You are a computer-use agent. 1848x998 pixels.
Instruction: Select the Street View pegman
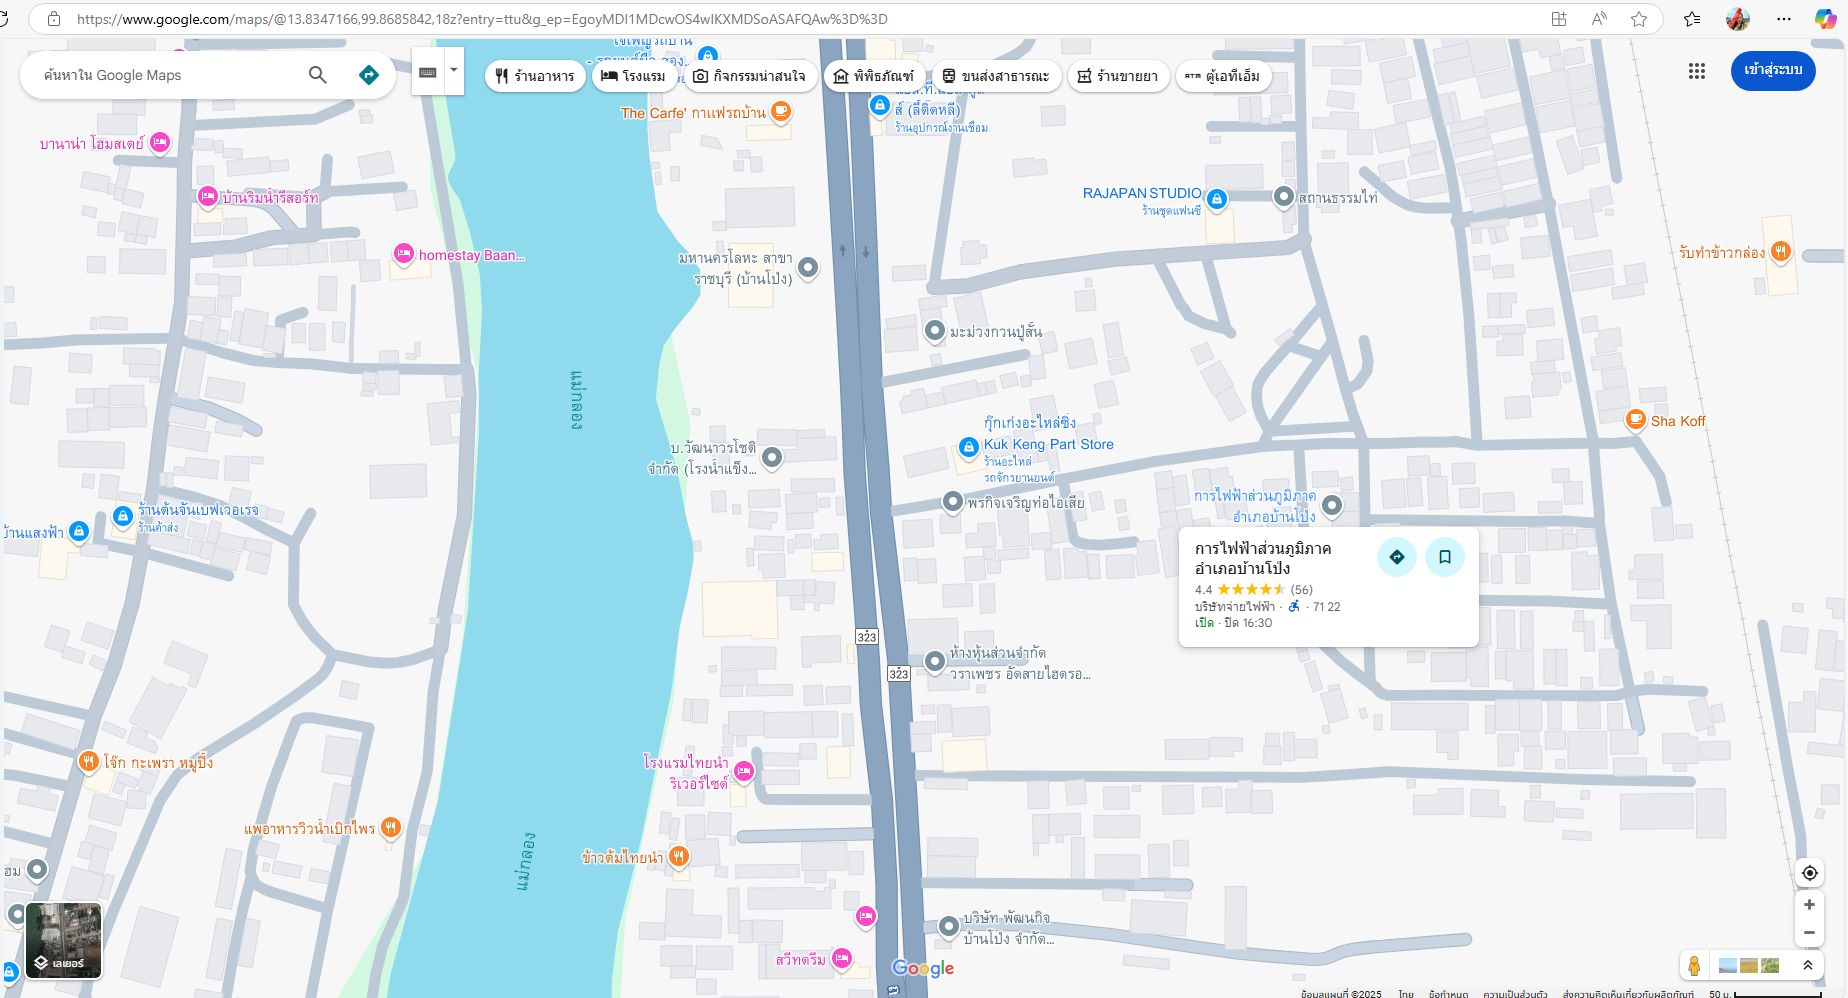tap(1694, 965)
